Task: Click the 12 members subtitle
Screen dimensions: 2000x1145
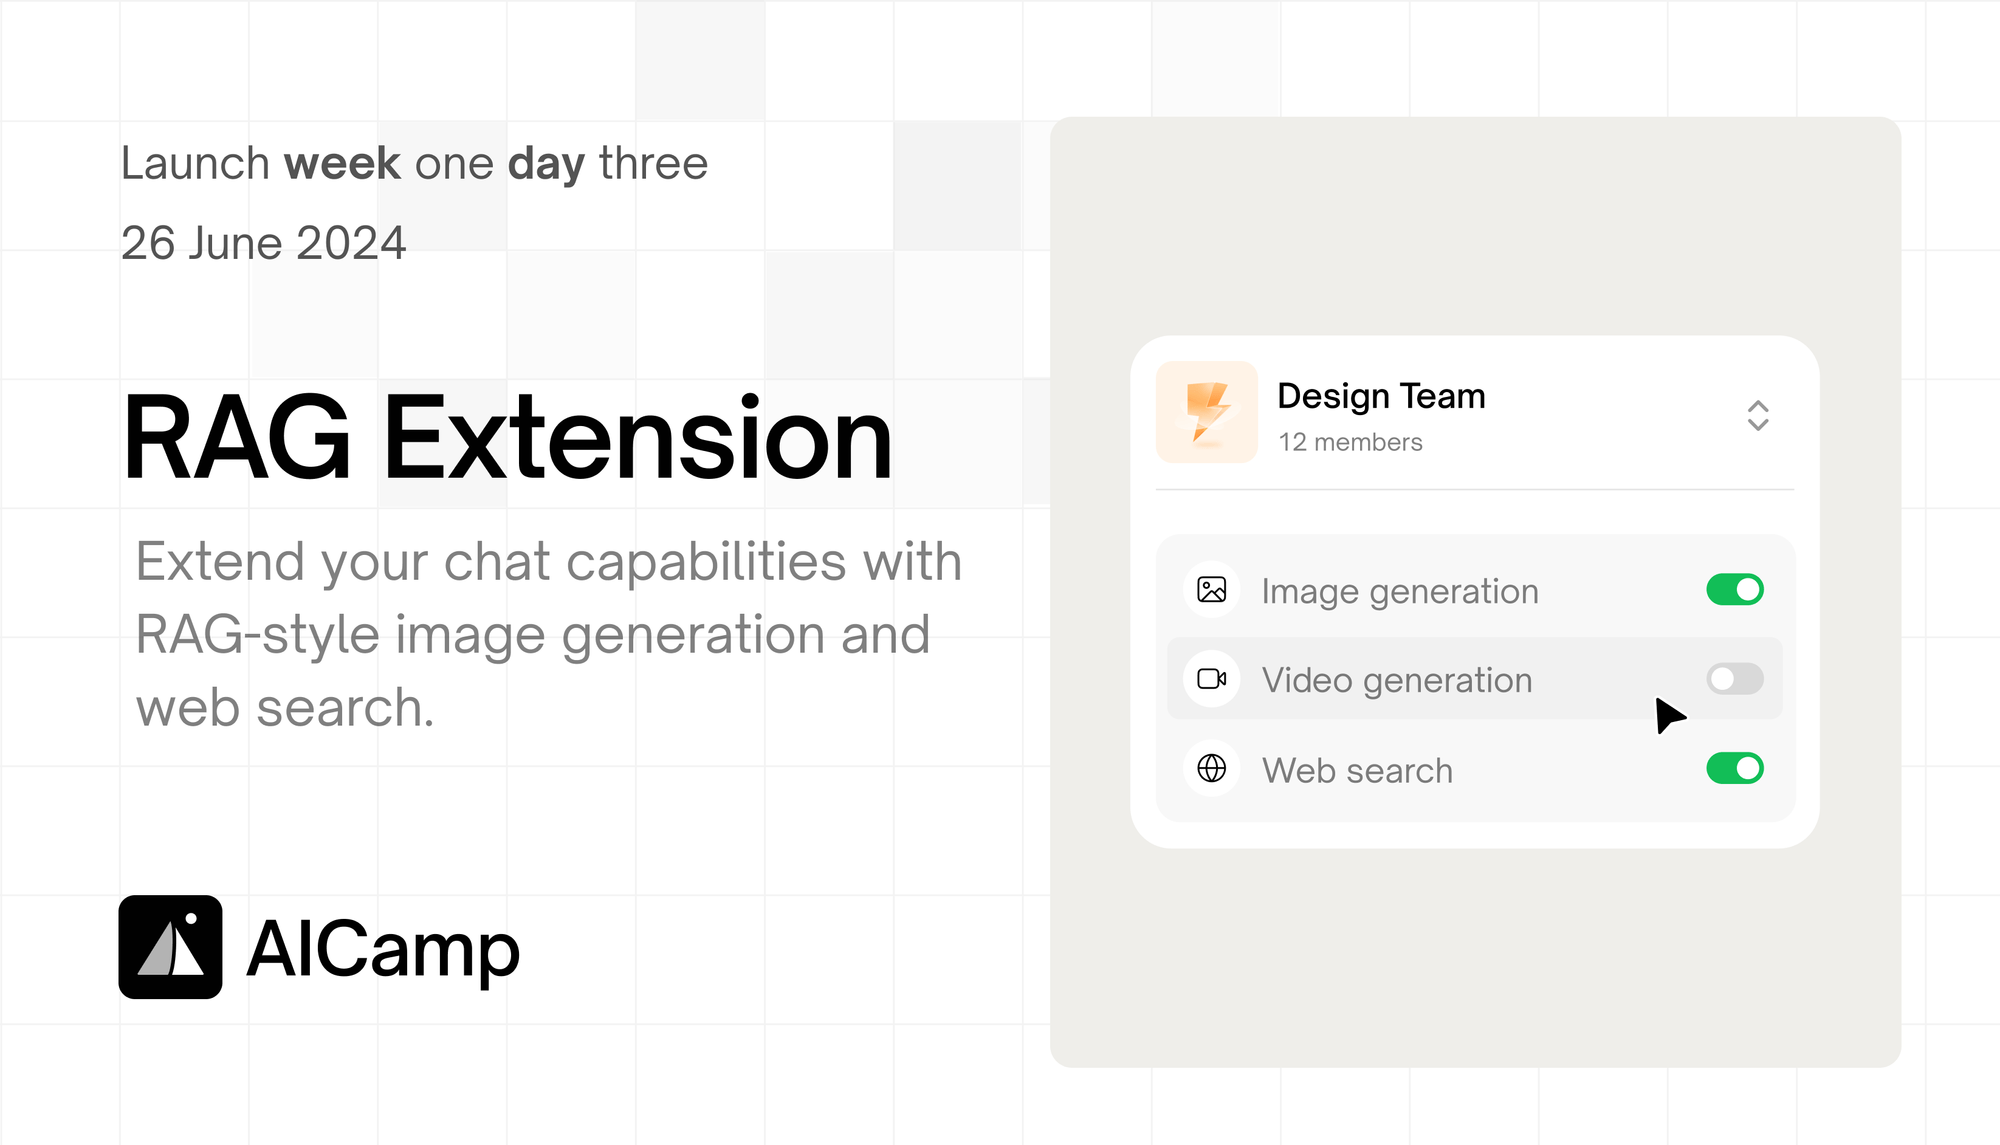Action: [x=1350, y=442]
